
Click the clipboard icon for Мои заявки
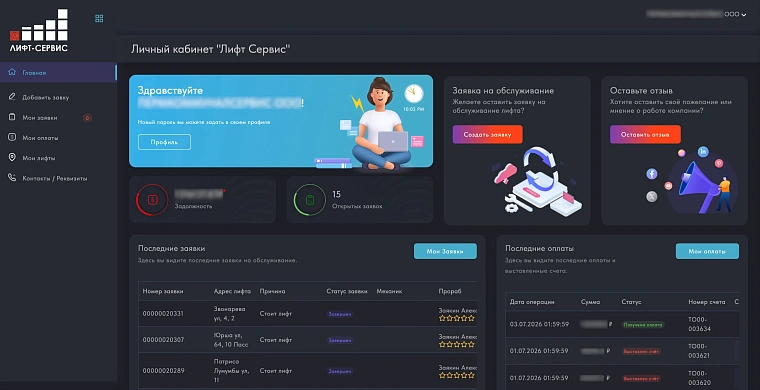[12, 117]
